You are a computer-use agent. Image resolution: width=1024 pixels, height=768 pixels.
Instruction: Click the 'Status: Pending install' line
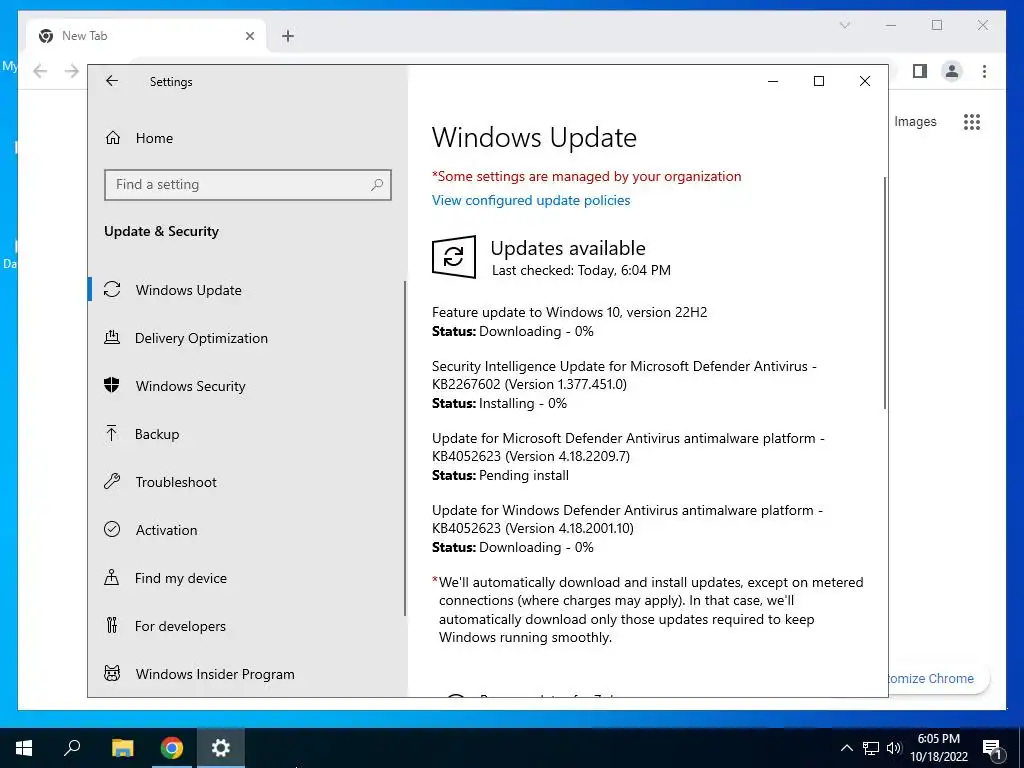[500, 475]
